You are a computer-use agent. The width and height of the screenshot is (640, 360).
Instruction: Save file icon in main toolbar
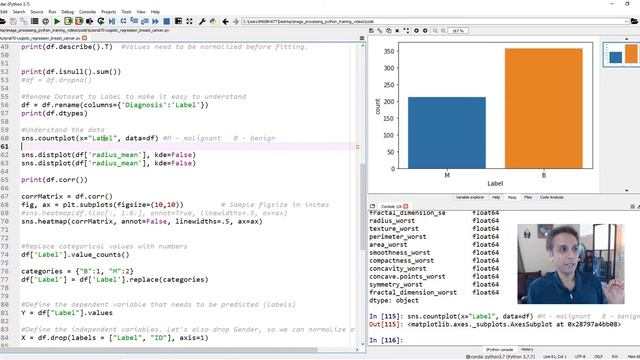pos(13,21)
